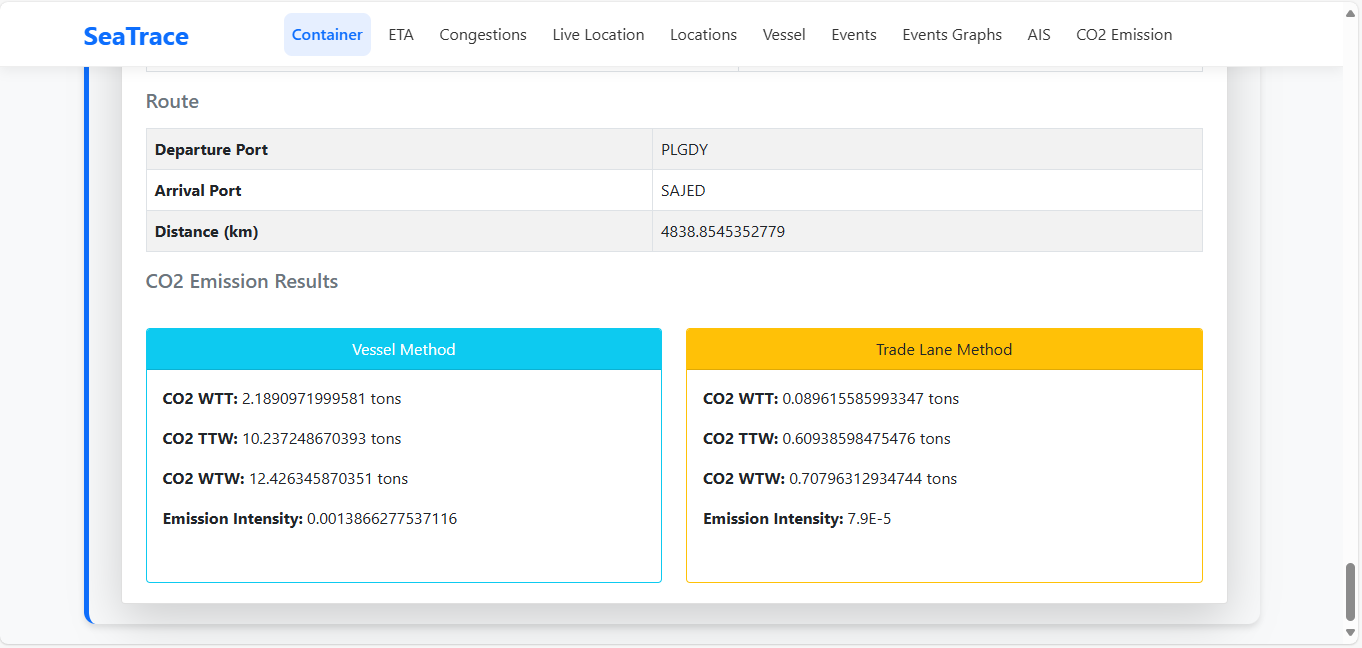This screenshot has height=648, width=1362.
Task: Select Vessel Method CO2 WTW 12.426345870351 tons
Action: tap(285, 478)
